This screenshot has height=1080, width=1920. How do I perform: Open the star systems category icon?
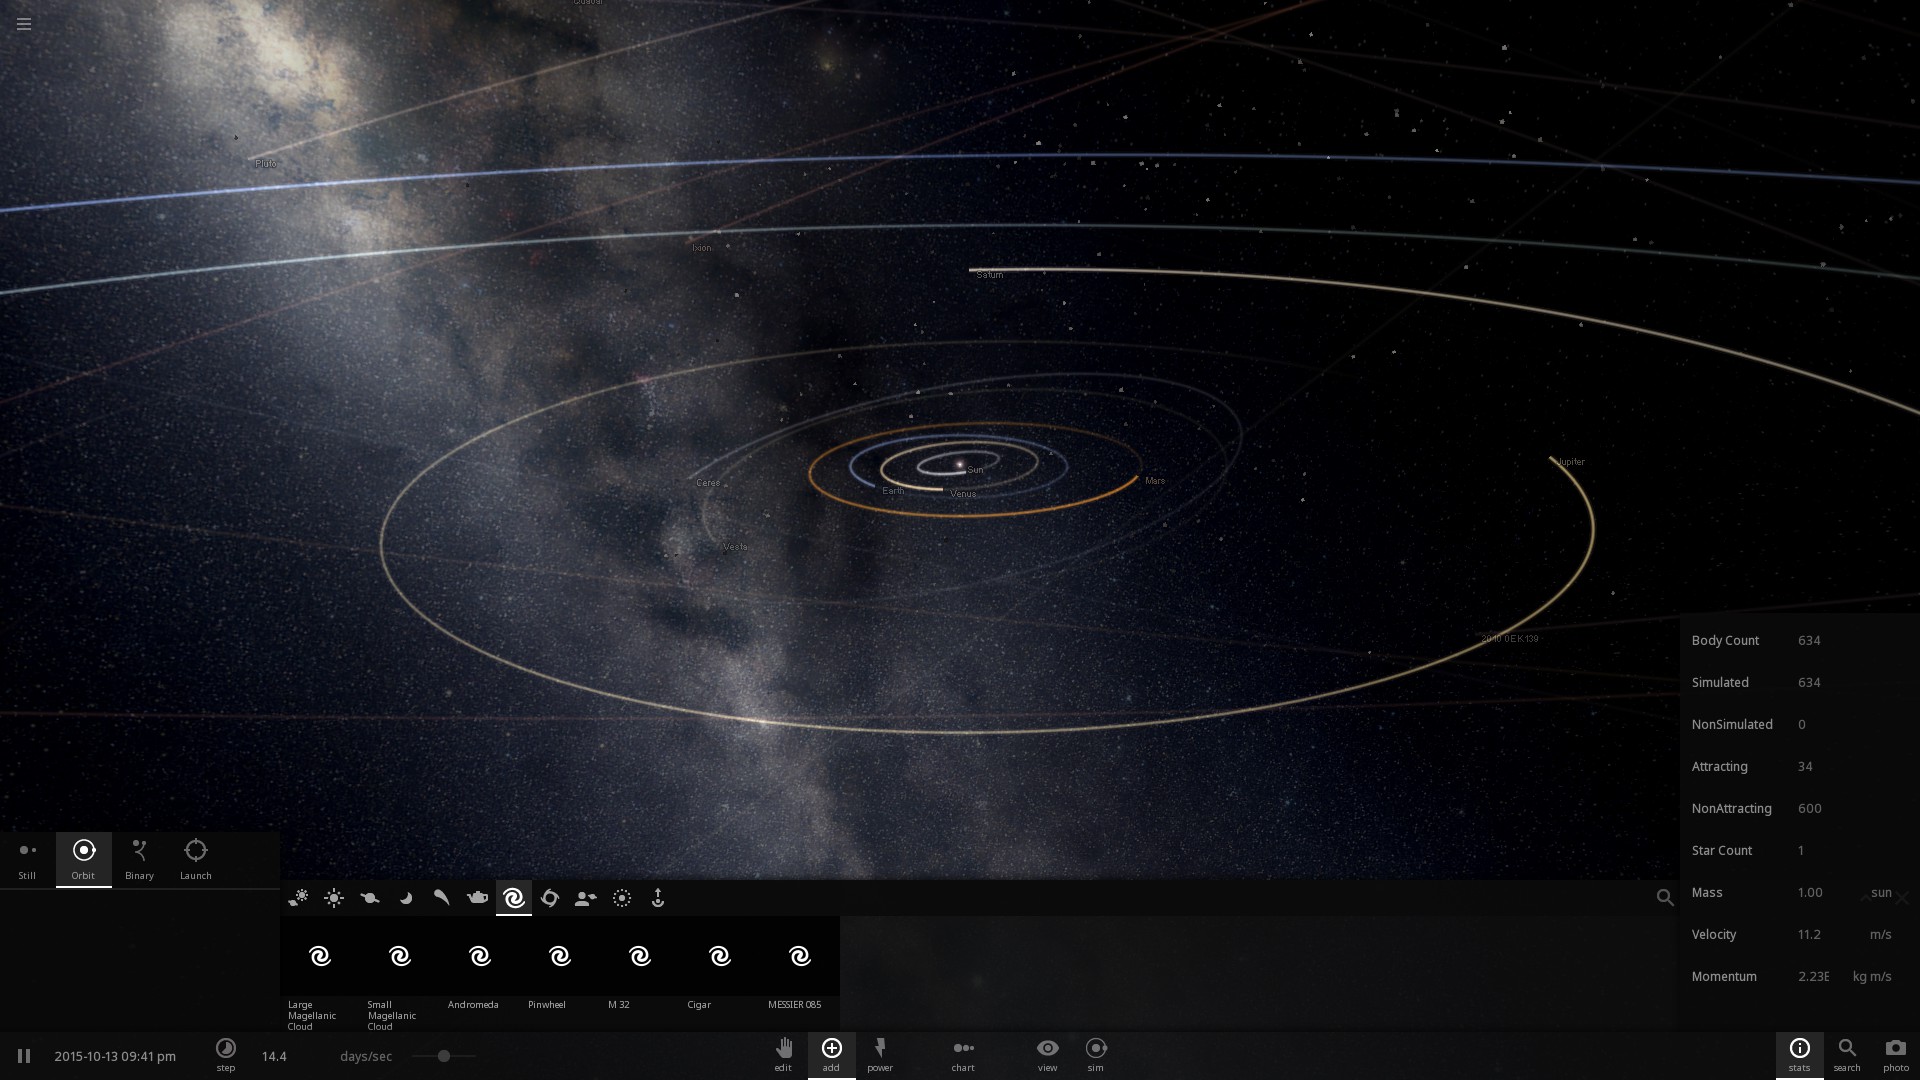click(298, 898)
